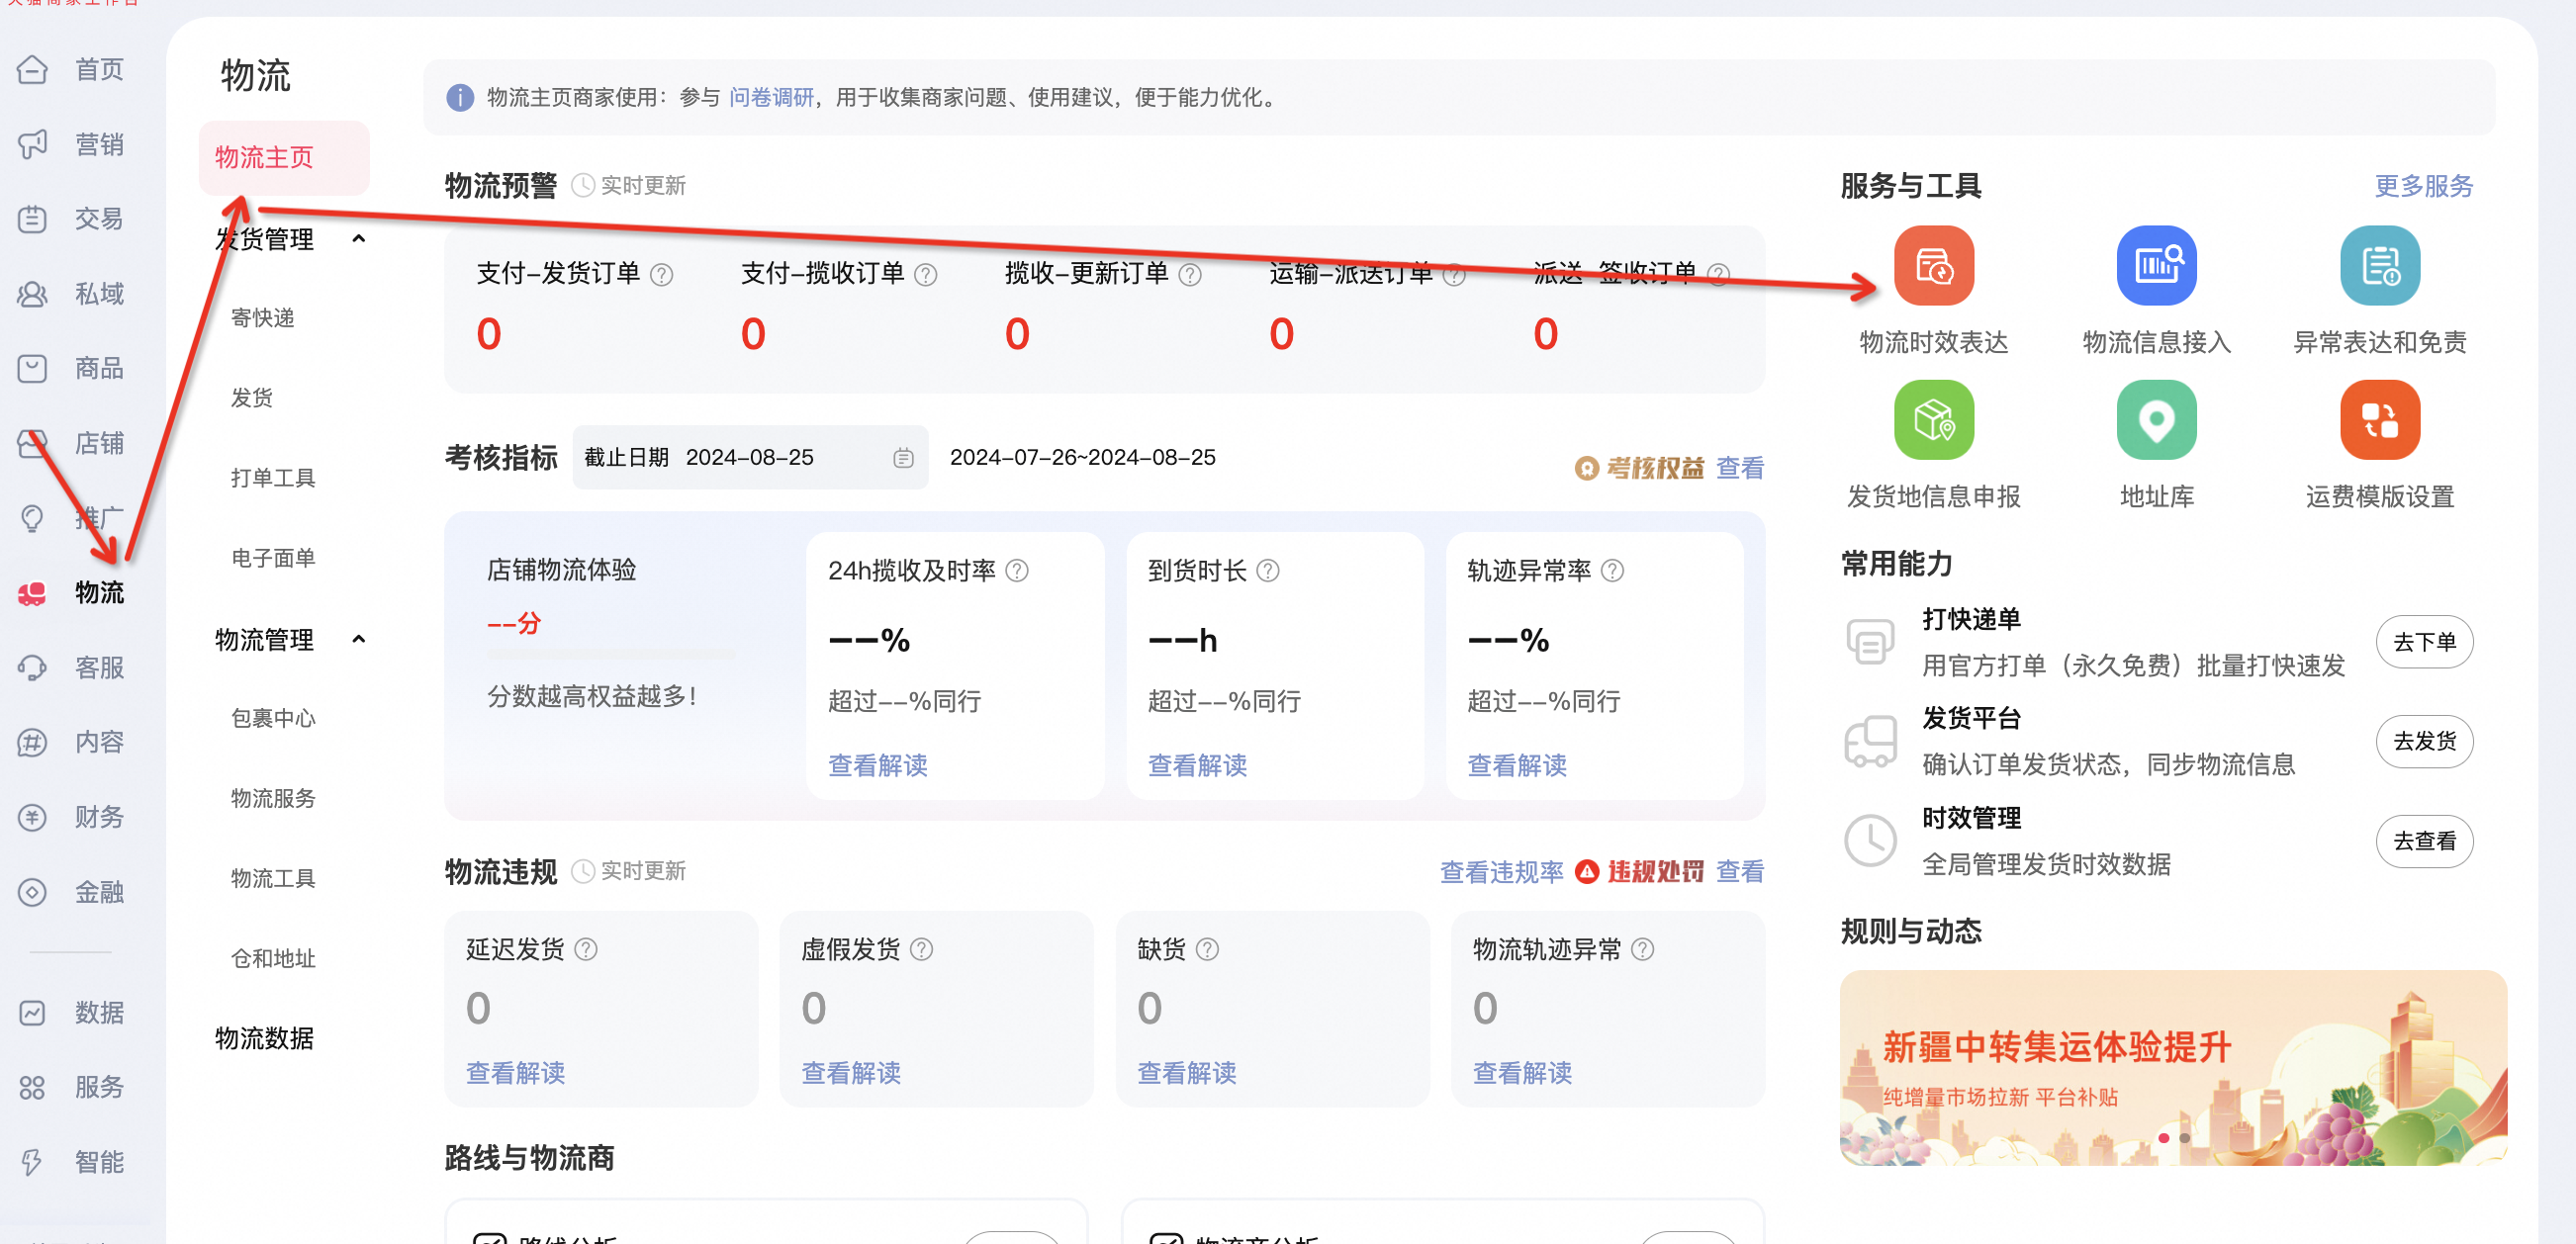Open 打单工具 submenu item
The image size is (2576, 1244).
point(273,477)
